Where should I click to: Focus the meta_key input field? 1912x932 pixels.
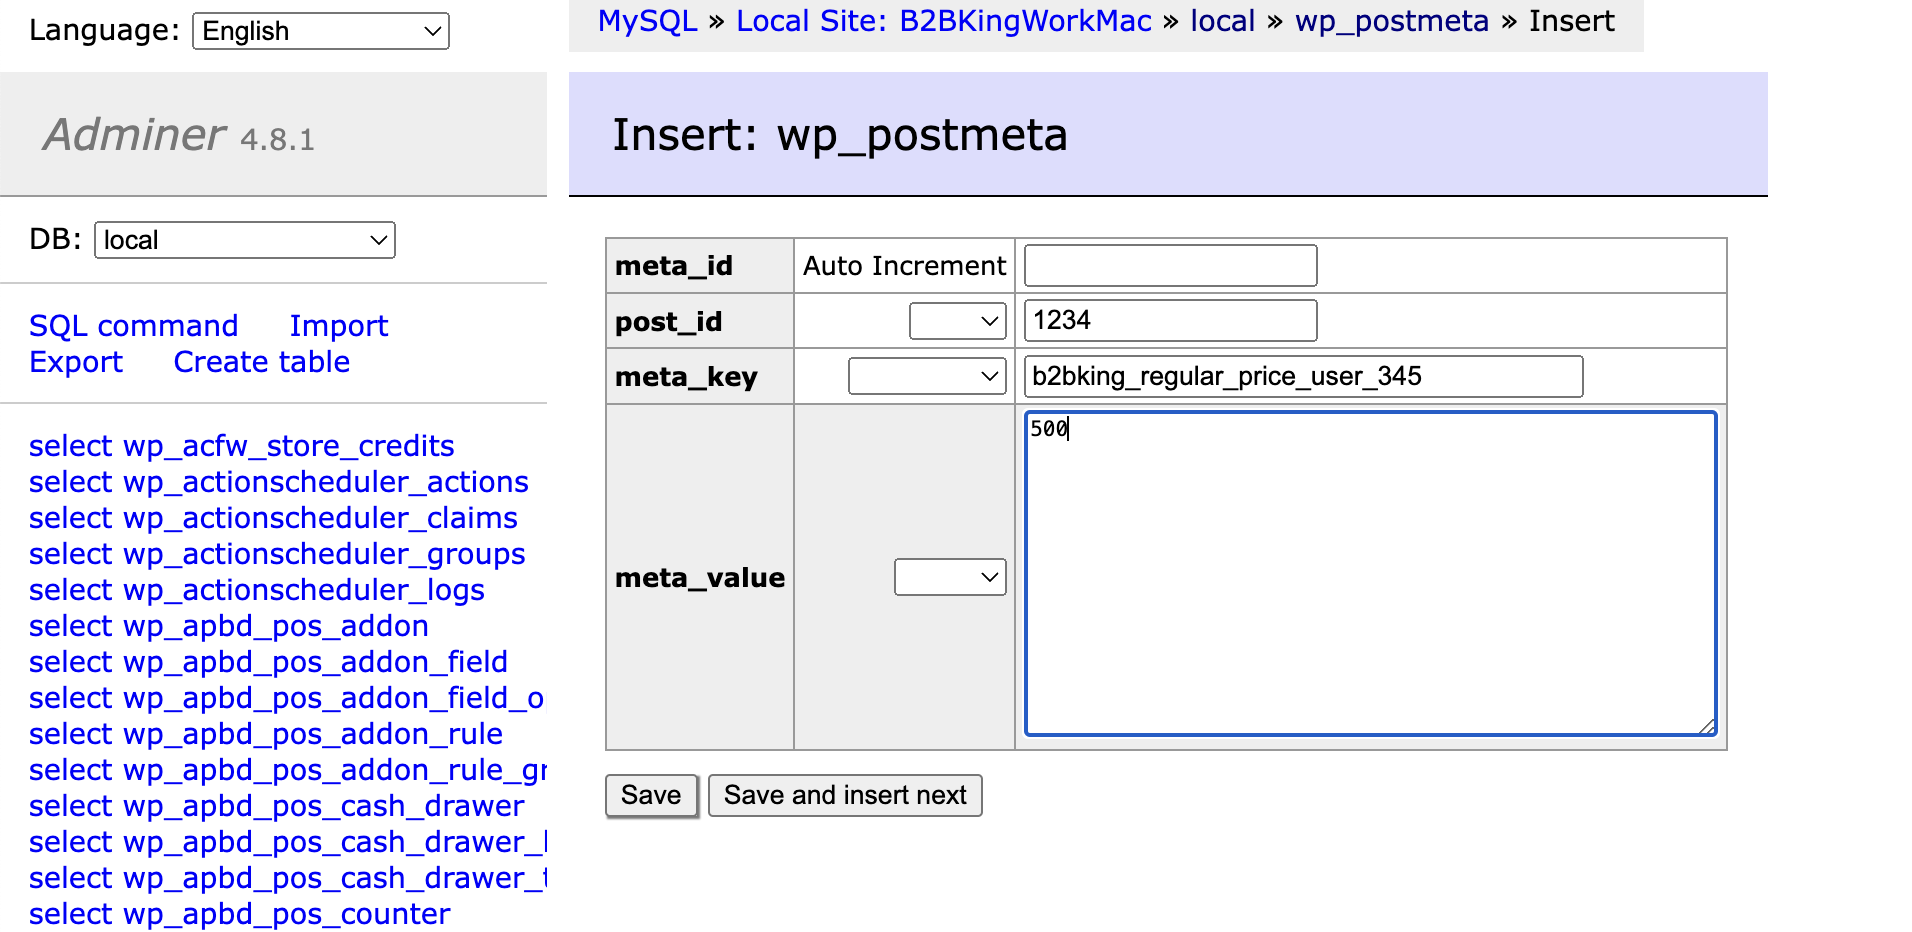(1304, 377)
